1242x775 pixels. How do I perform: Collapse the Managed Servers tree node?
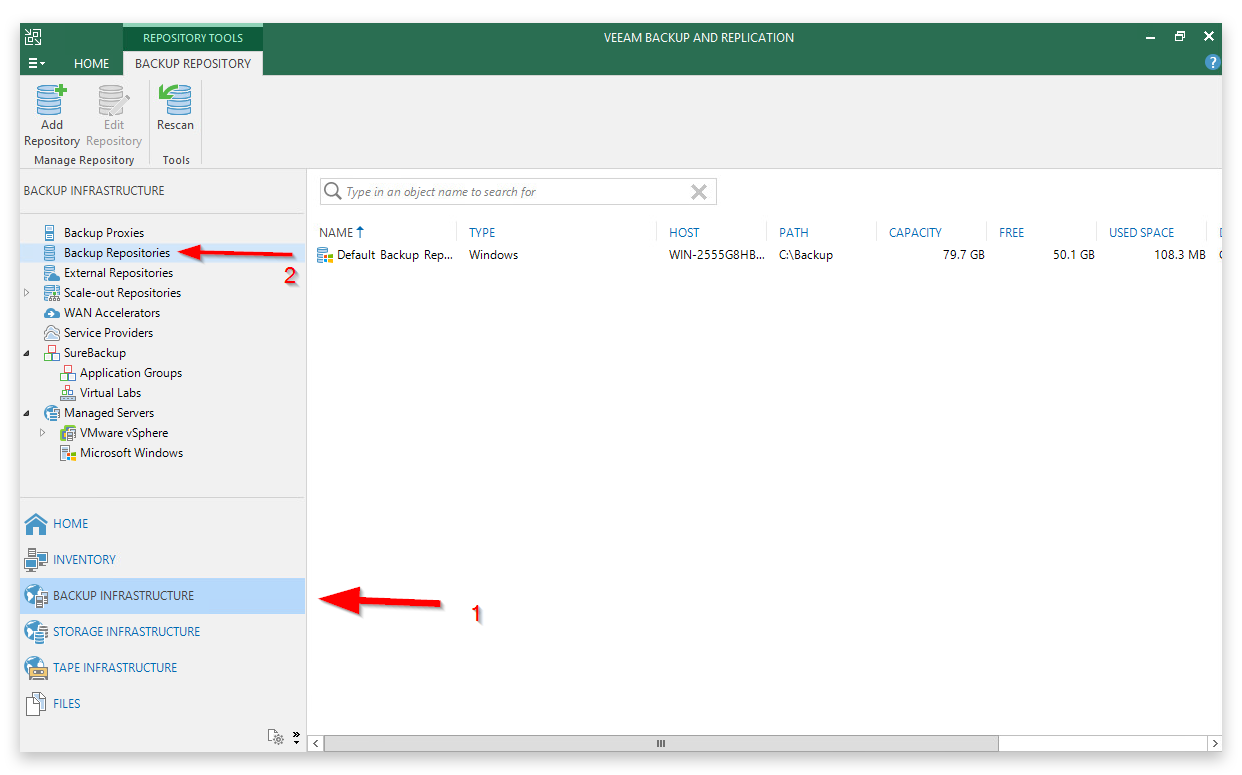click(x=27, y=413)
